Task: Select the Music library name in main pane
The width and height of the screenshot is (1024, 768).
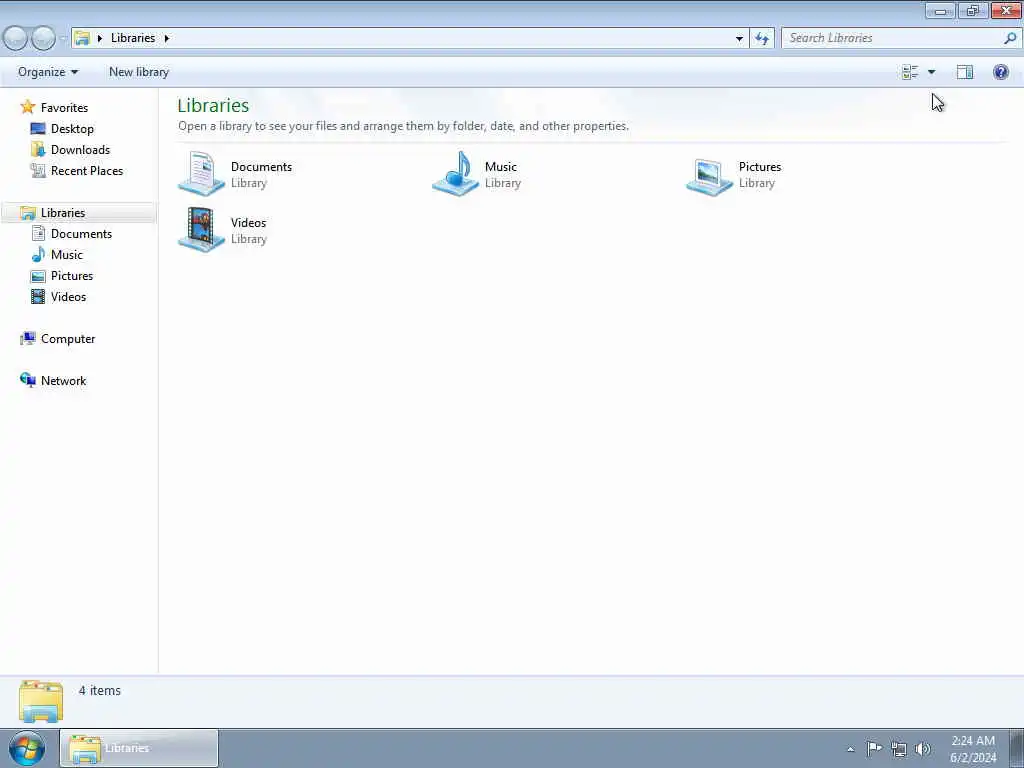Action: [x=500, y=167]
